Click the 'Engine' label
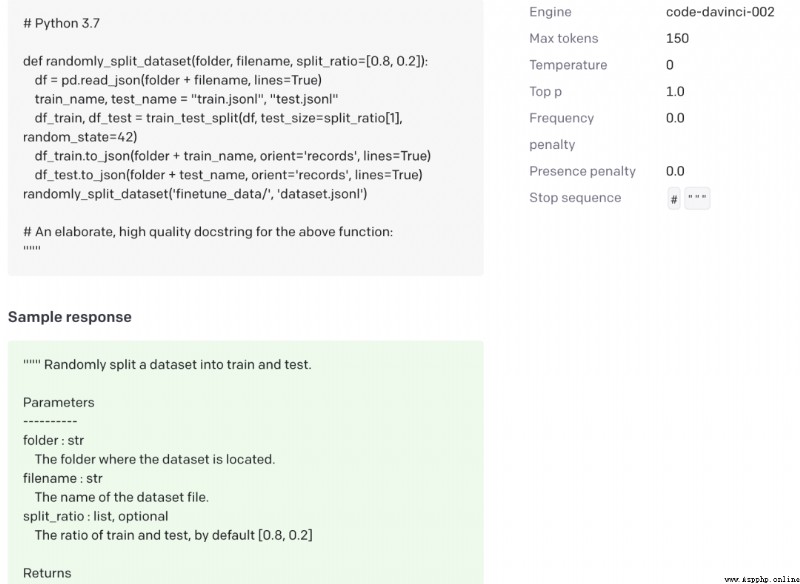Viewport: 800px width, 584px height. [550, 12]
